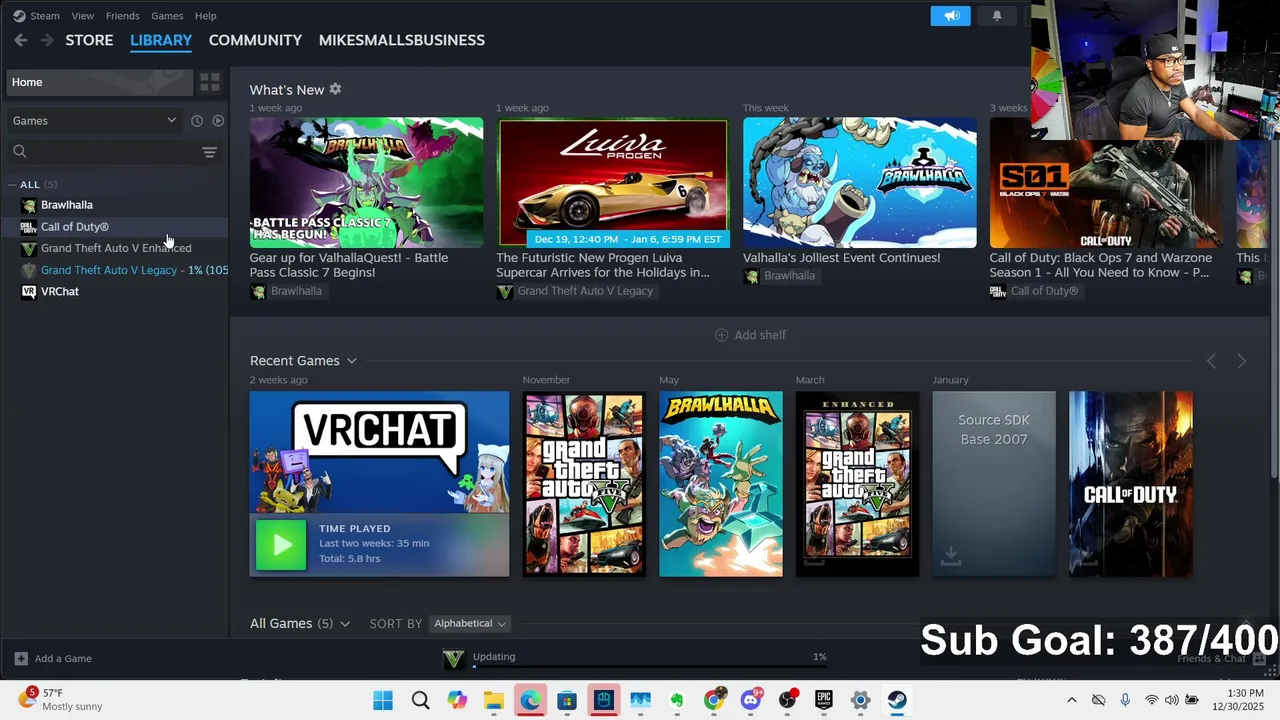Open Battle Pass Classic 7 news title
Screen dimensions: 1280x720
(x=349, y=264)
